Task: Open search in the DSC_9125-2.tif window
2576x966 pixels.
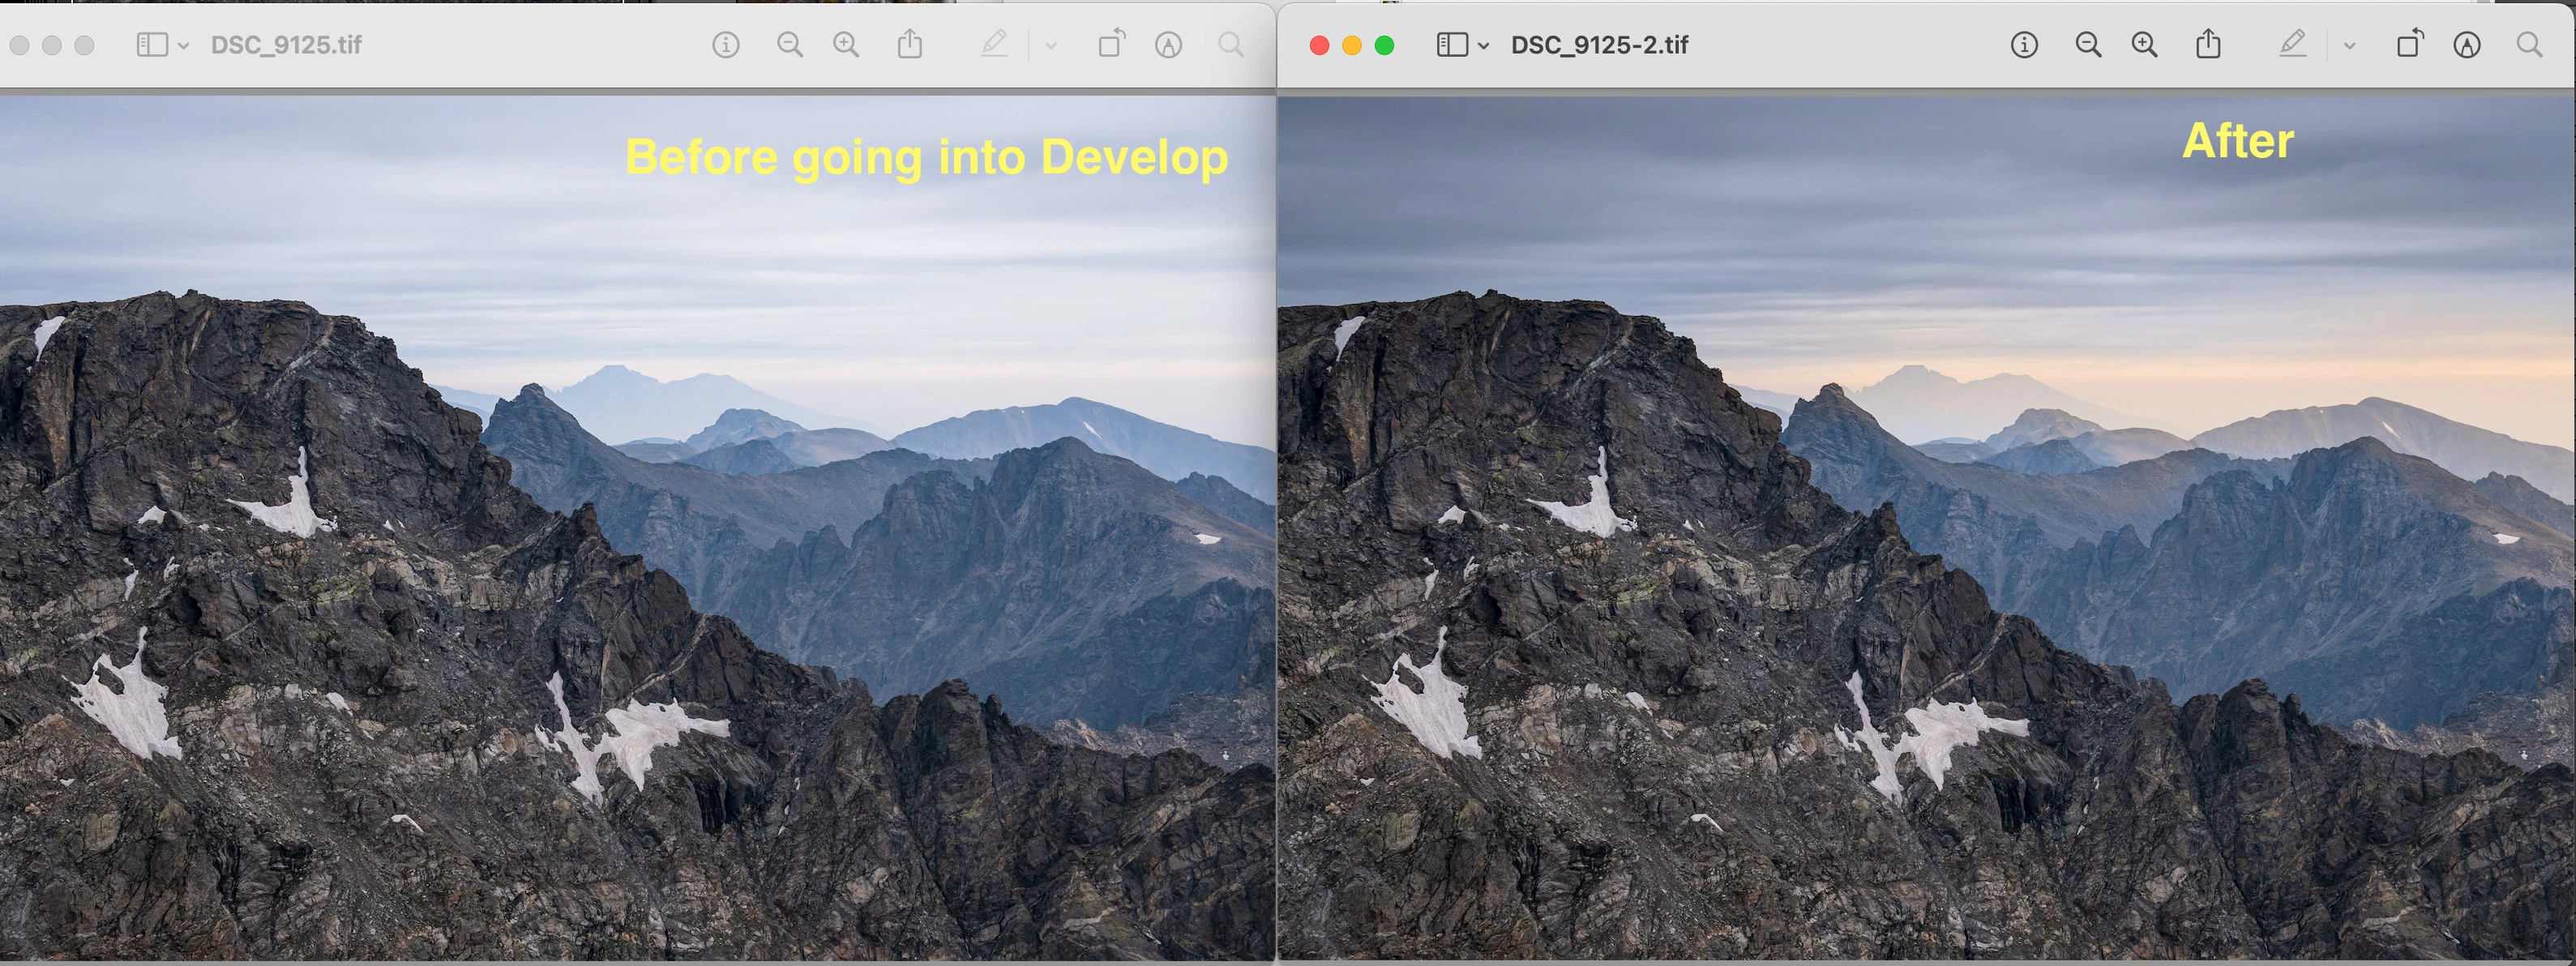Action: [2529, 45]
